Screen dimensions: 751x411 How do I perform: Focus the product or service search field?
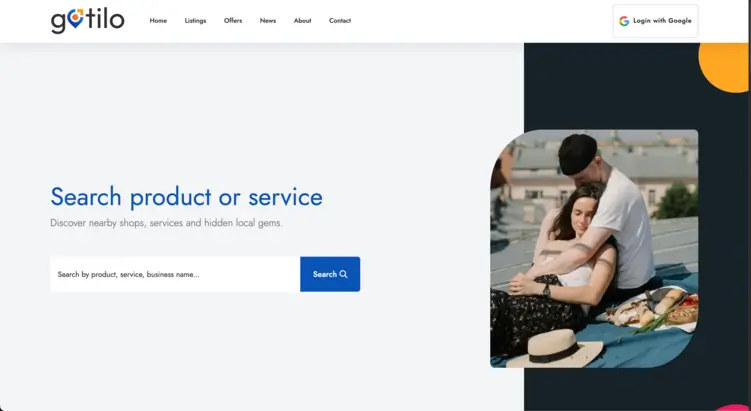click(x=175, y=274)
